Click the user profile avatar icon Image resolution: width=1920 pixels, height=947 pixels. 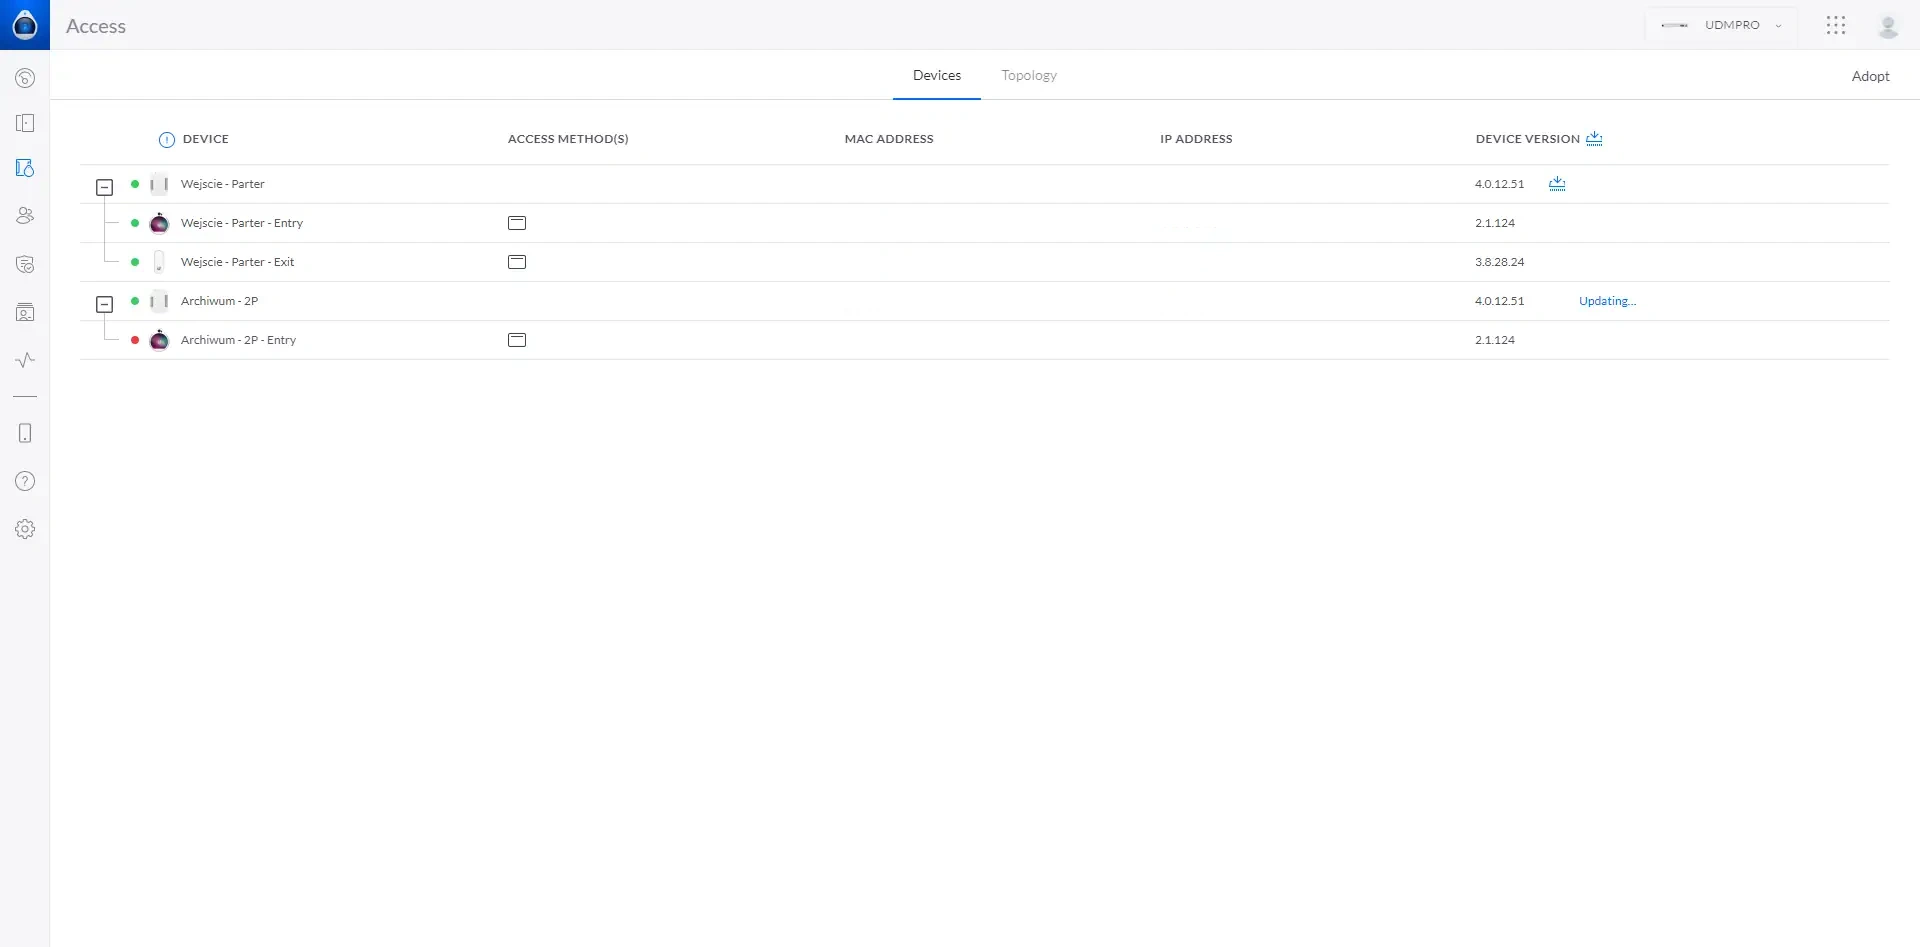point(1887,26)
